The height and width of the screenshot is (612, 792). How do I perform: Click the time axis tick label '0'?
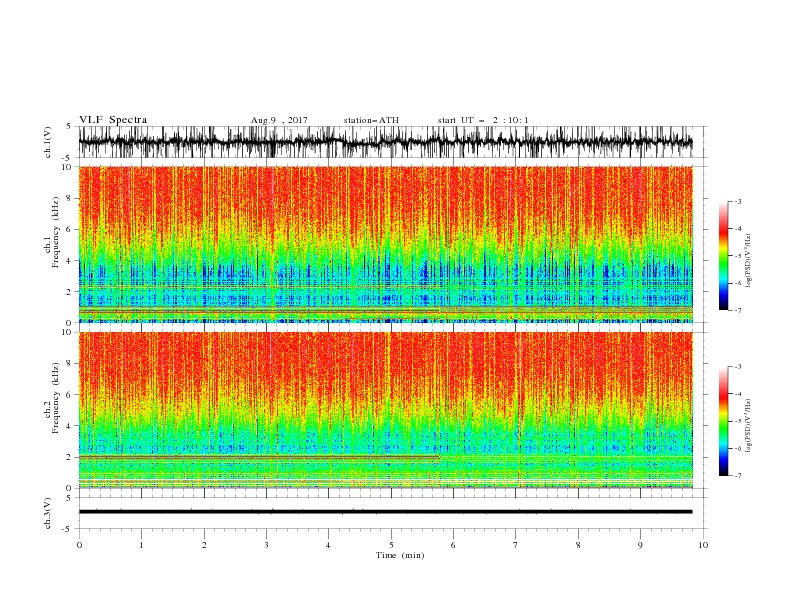79,545
